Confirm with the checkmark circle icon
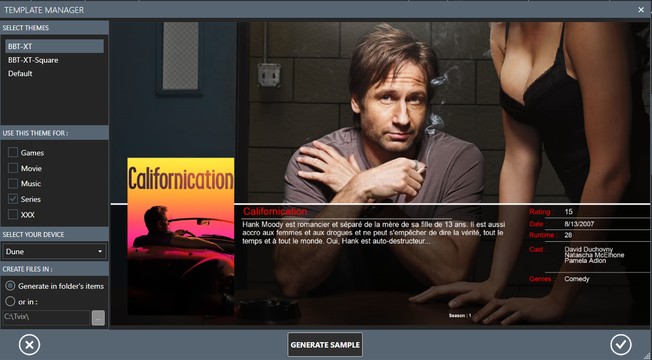Screen dimensions: 652x360 click(x=621, y=345)
